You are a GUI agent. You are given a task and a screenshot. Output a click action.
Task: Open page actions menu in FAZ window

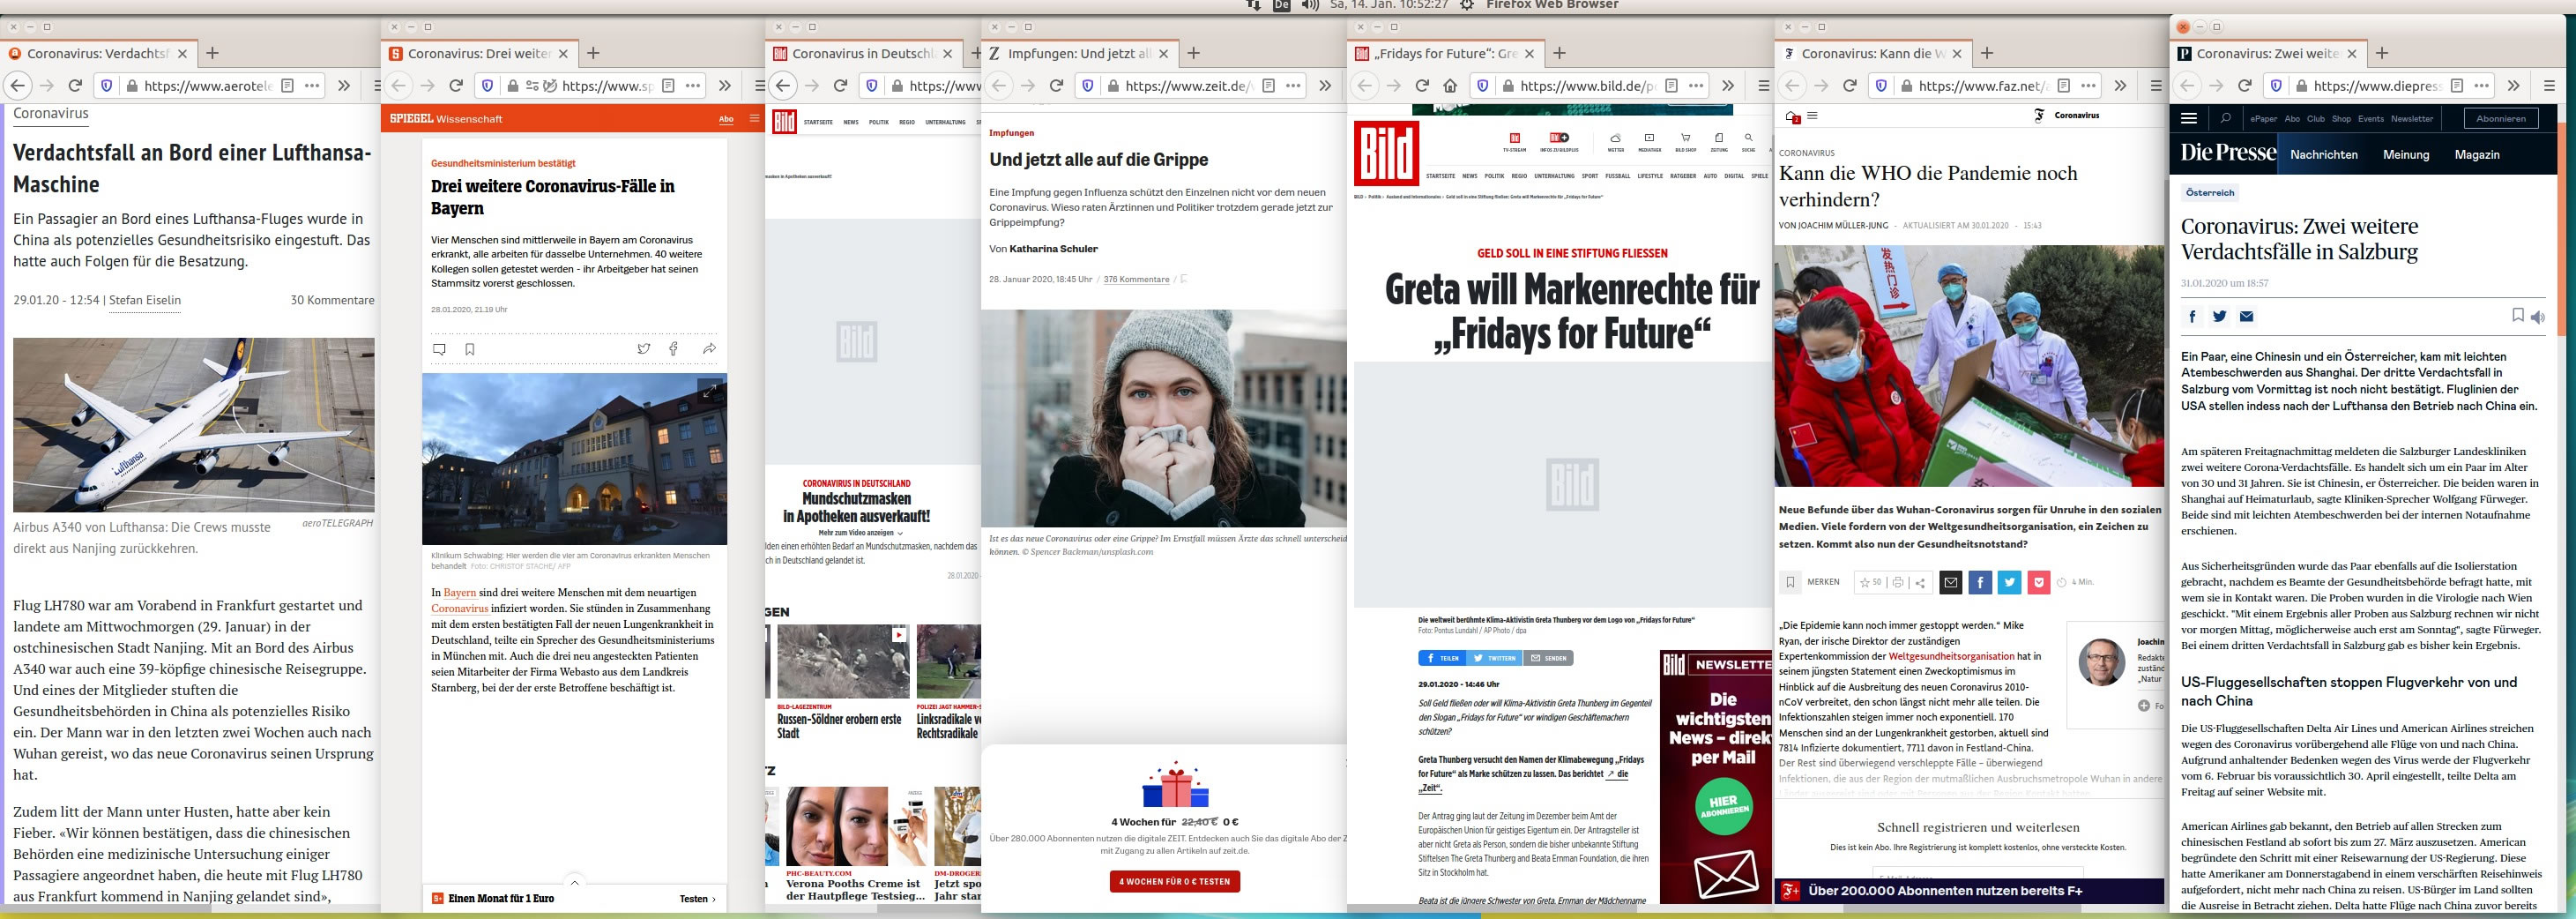[2088, 86]
